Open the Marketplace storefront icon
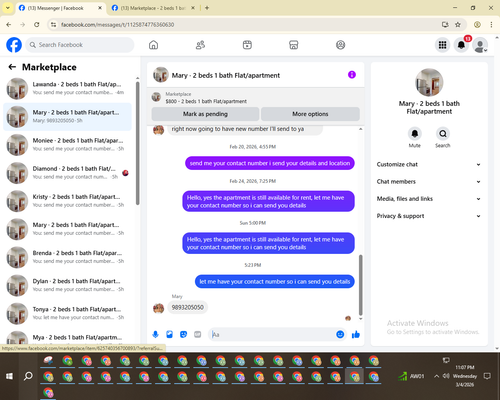Image resolution: width=500 pixels, height=400 pixels. pos(294,45)
